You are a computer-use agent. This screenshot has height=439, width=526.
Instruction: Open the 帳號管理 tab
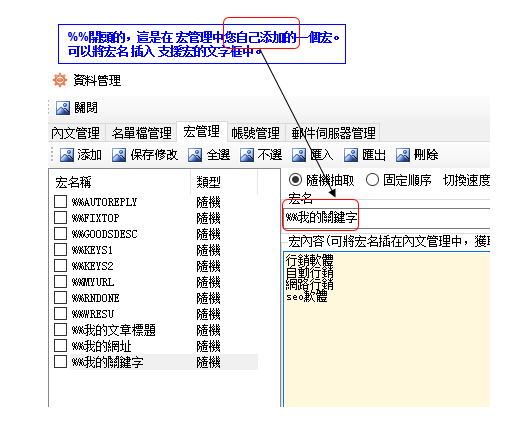tap(256, 133)
